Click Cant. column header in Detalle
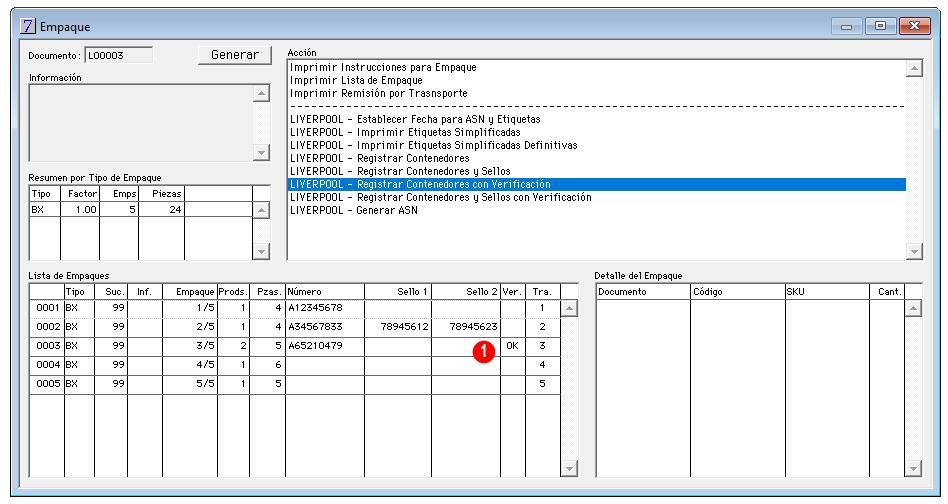The height and width of the screenshot is (504, 948). [x=887, y=292]
